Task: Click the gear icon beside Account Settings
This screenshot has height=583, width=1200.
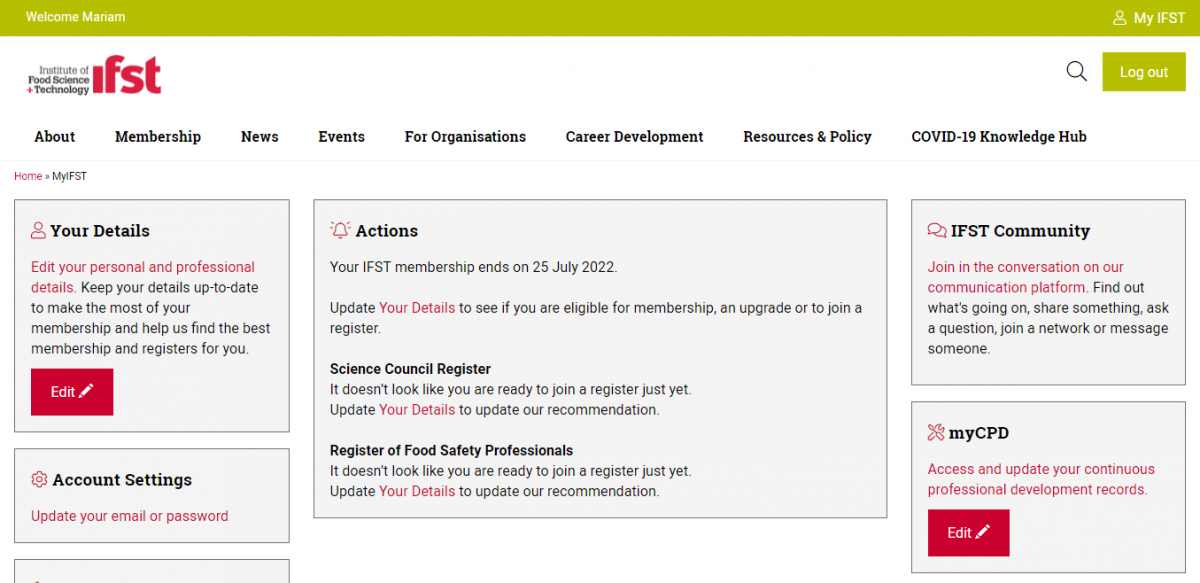Action: pyautogui.click(x=38, y=480)
